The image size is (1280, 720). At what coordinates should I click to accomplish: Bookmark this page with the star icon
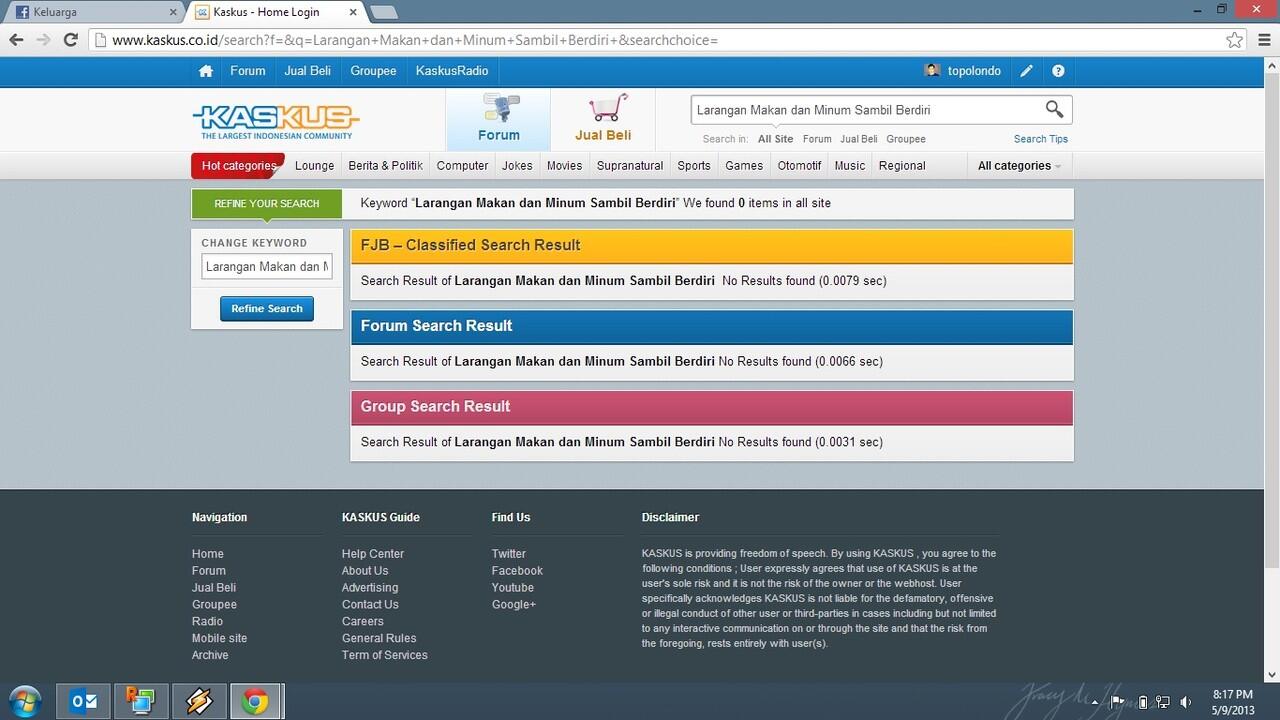coord(1235,40)
